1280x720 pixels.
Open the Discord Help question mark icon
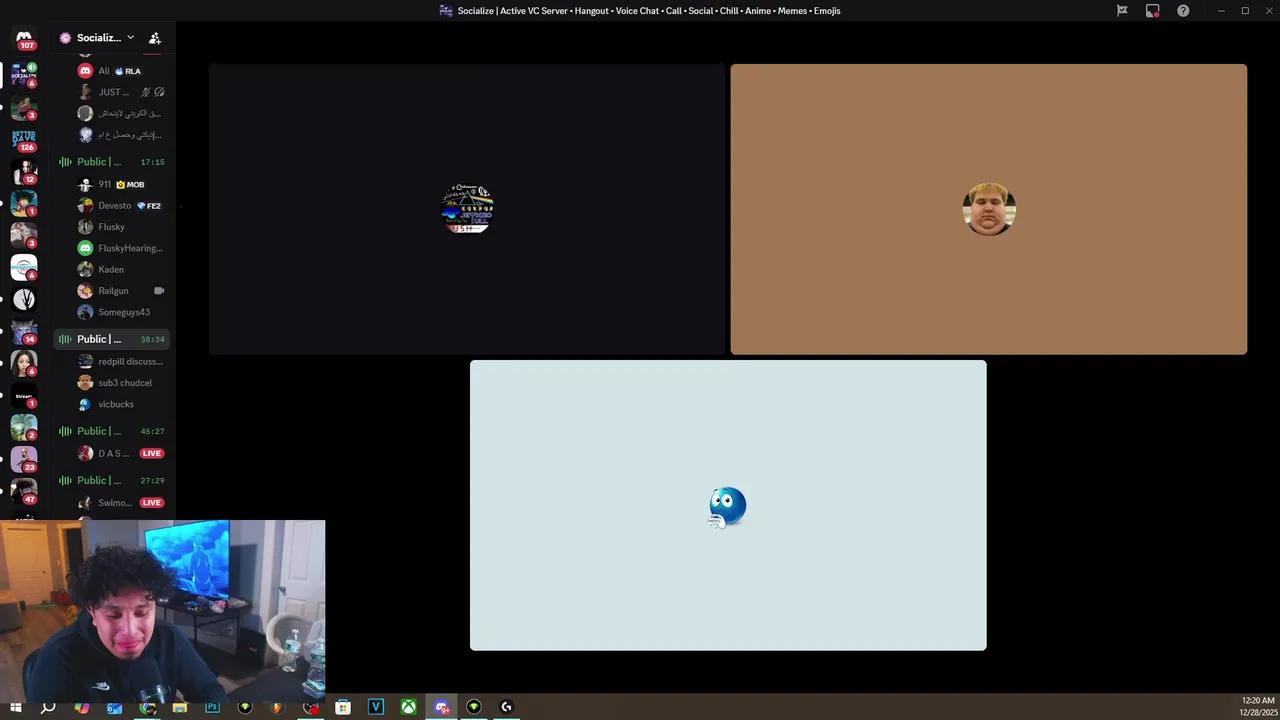tap(1183, 11)
